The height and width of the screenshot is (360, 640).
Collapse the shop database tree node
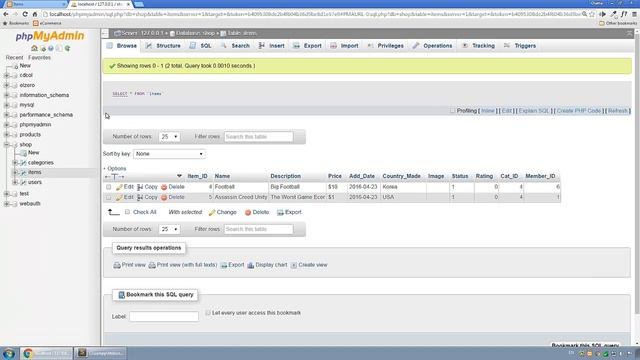click(7, 144)
